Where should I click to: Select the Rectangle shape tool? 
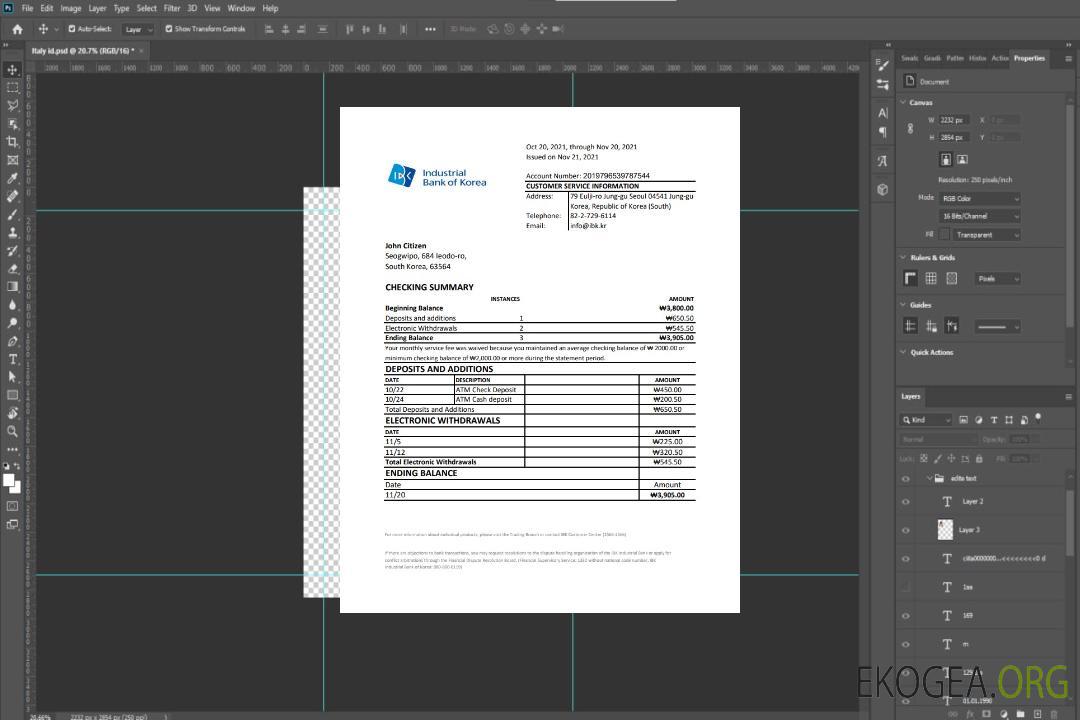12,395
